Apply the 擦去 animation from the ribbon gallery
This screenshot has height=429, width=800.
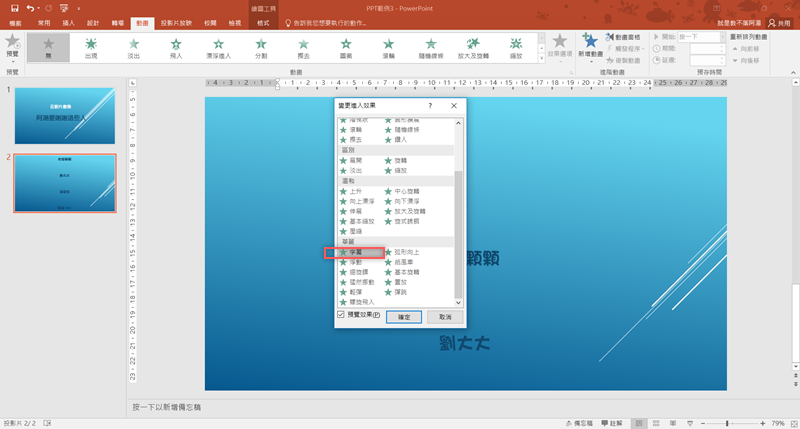(303, 49)
